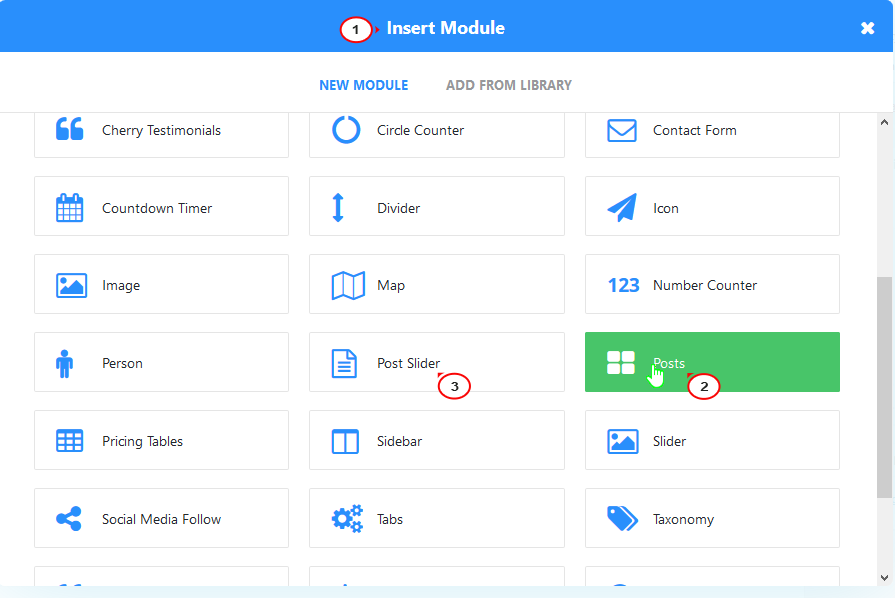Click the Tabs module text

[390, 519]
